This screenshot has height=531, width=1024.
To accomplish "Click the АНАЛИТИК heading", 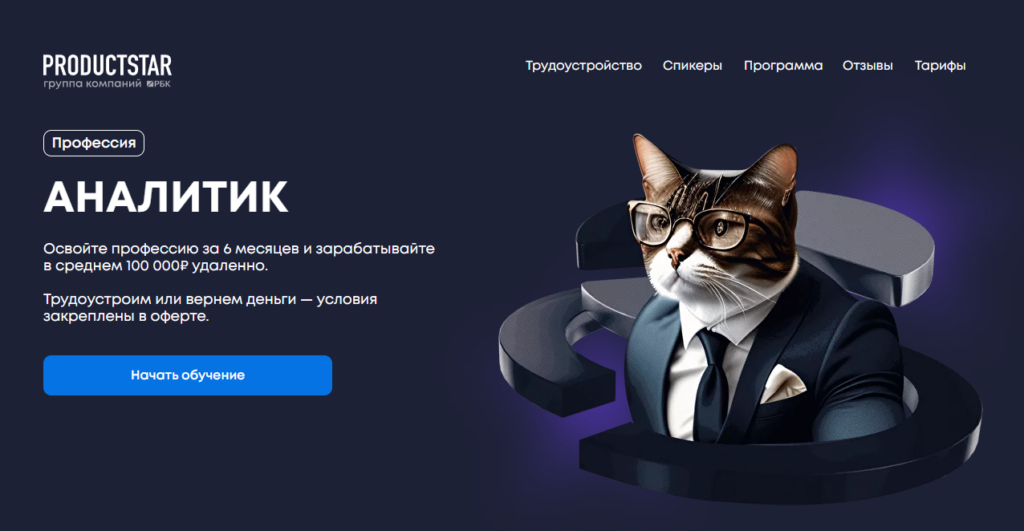I will (x=166, y=197).
